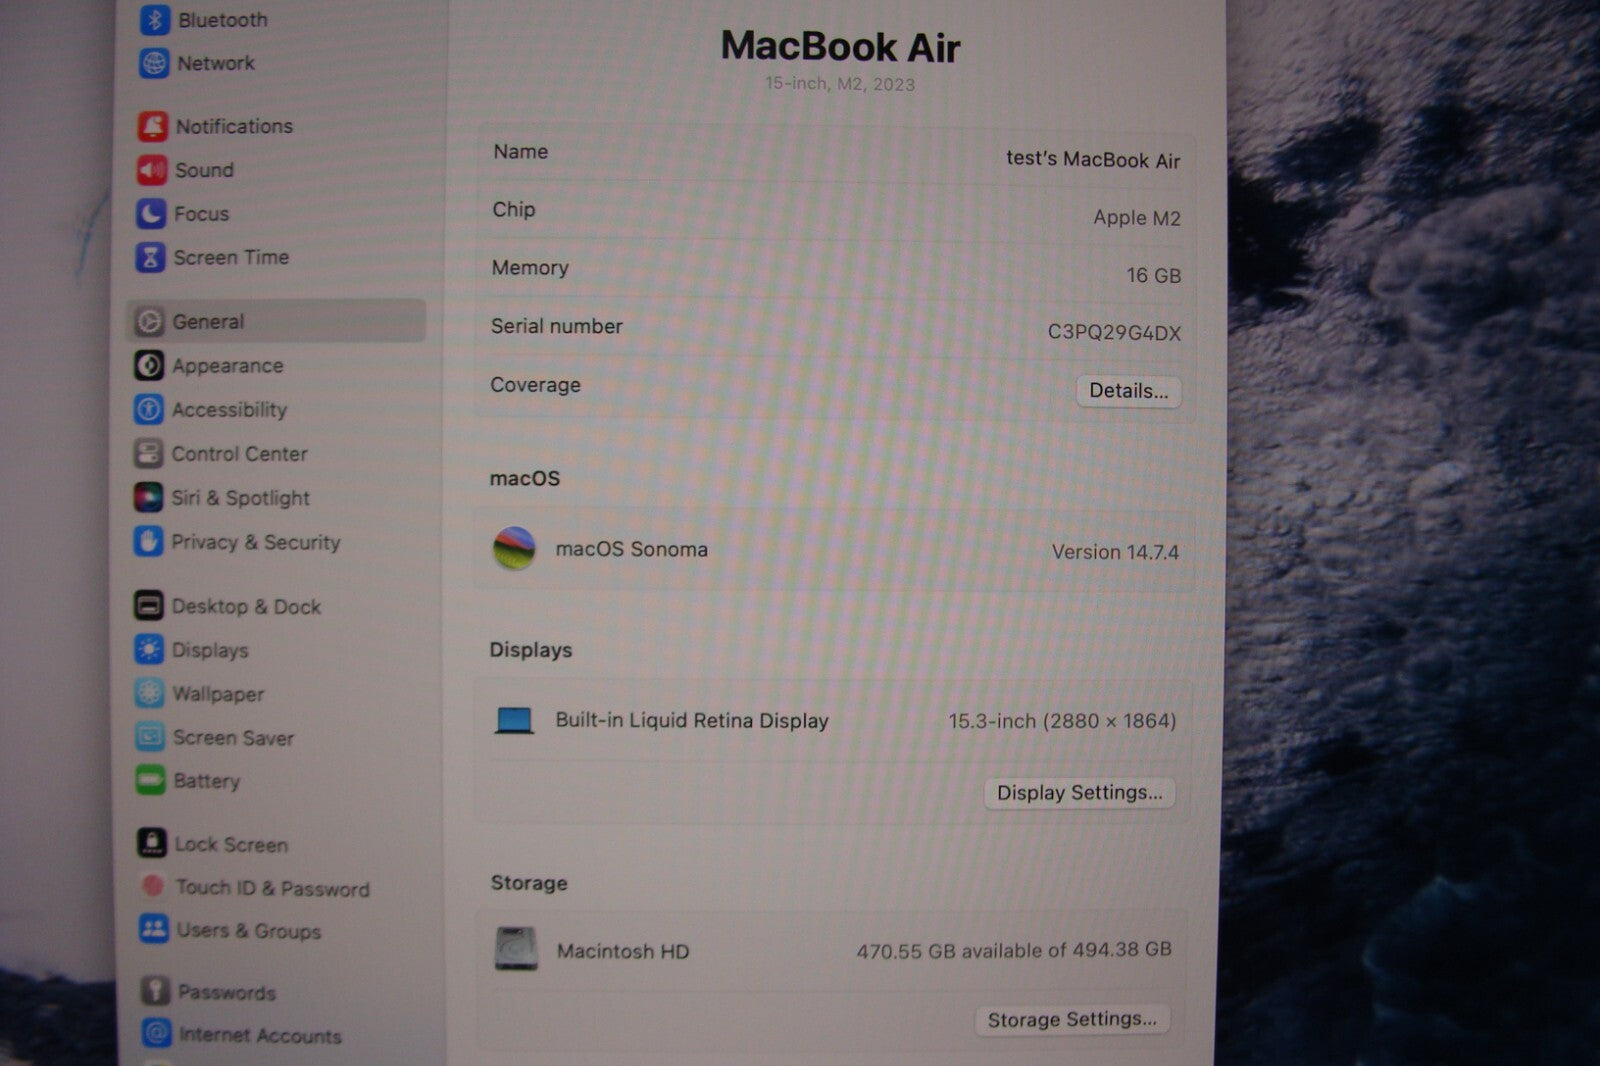Screen dimensions: 1600x1066
Task: Click the Coverage Details button
Action: [1128, 391]
